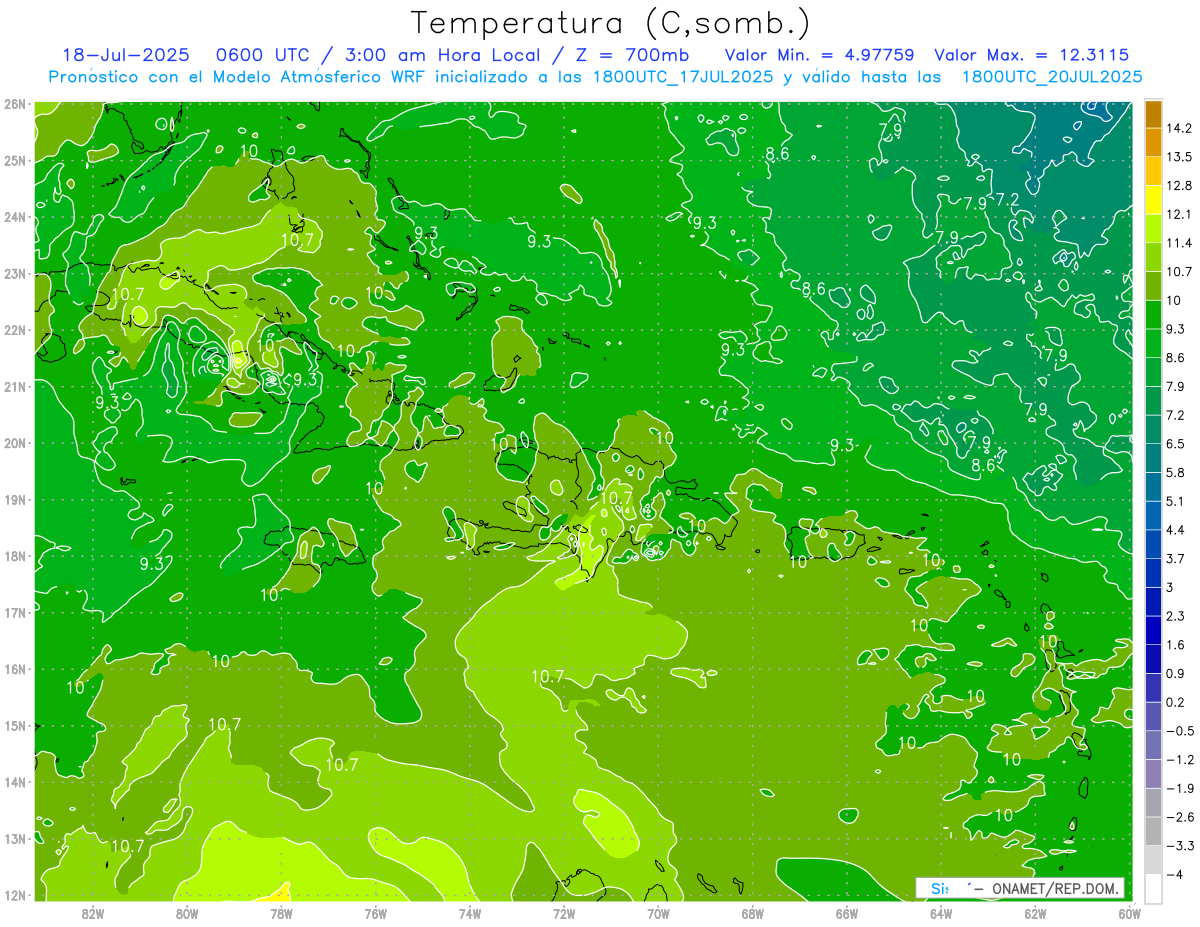Click the '76W' longitude axis label
This screenshot has width=1200, height=927.
(x=375, y=913)
